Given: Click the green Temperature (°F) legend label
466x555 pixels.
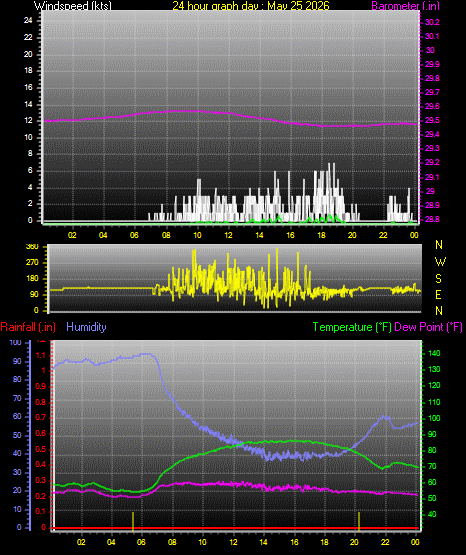Looking at the screenshot, I should 352,327.
